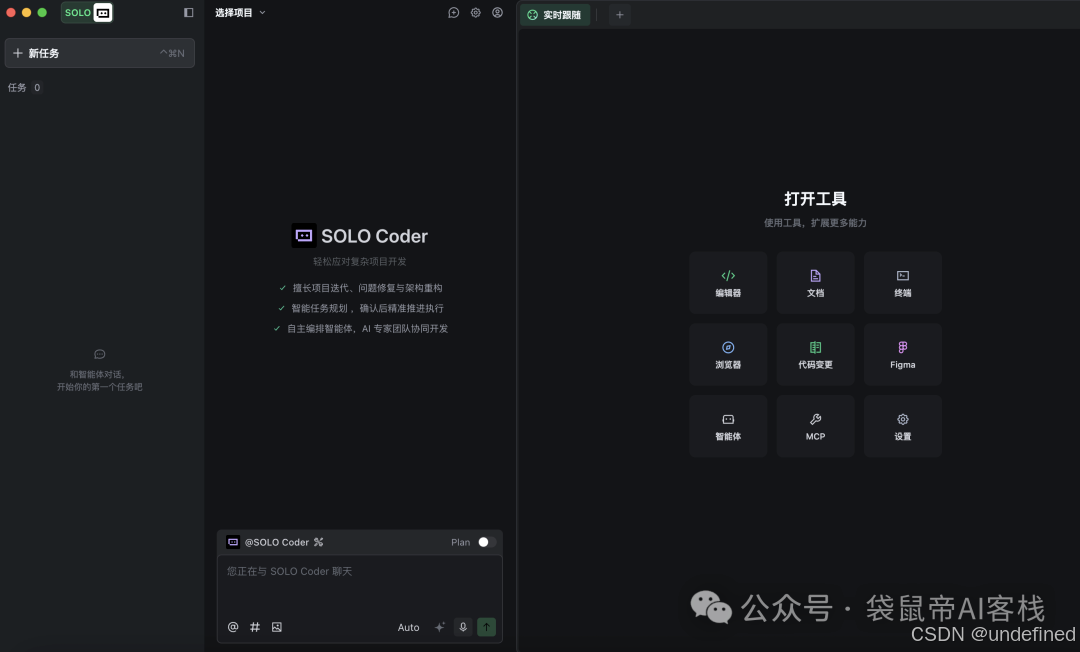View the 代码变更 (code changes) tool

815,354
